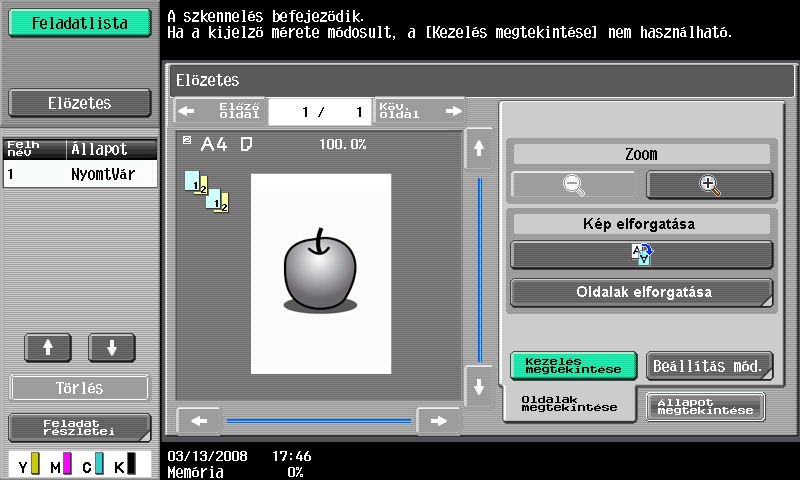Open Oldalak elforgatása page rotation
This screenshot has width=800, height=480.
(642, 292)
